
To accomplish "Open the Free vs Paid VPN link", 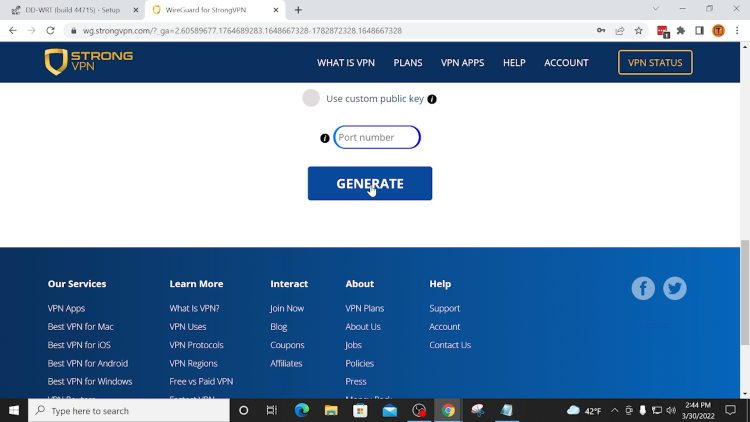I will tap(201, 381).
